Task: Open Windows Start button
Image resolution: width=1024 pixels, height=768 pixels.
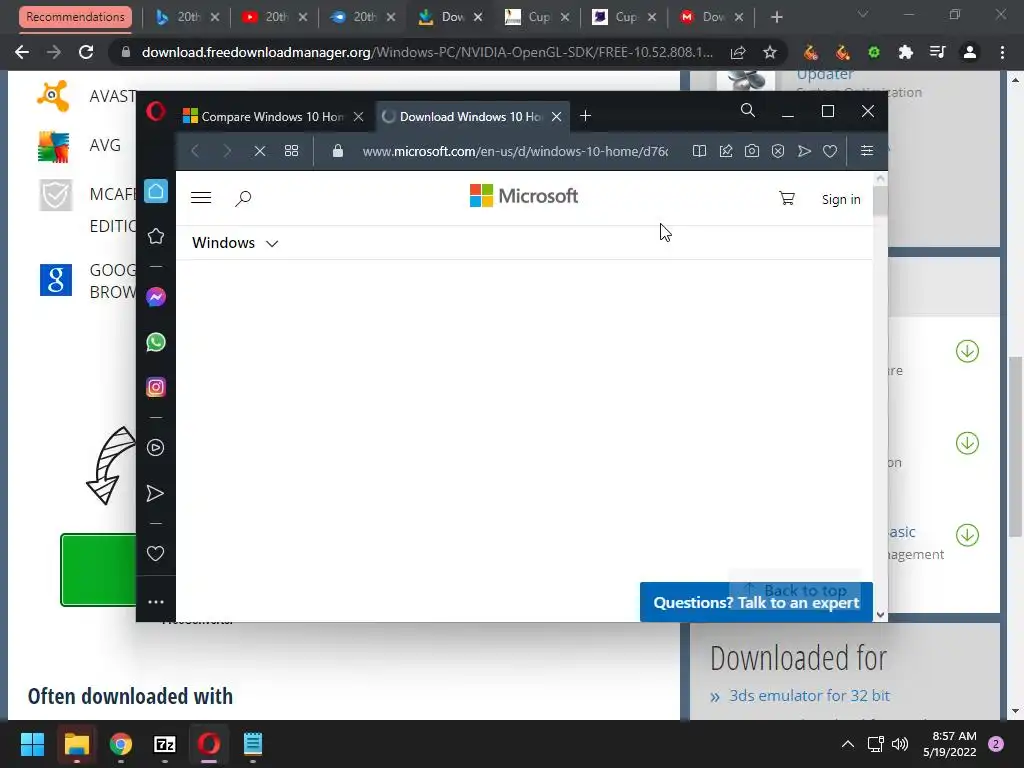Action: (32, 744)
